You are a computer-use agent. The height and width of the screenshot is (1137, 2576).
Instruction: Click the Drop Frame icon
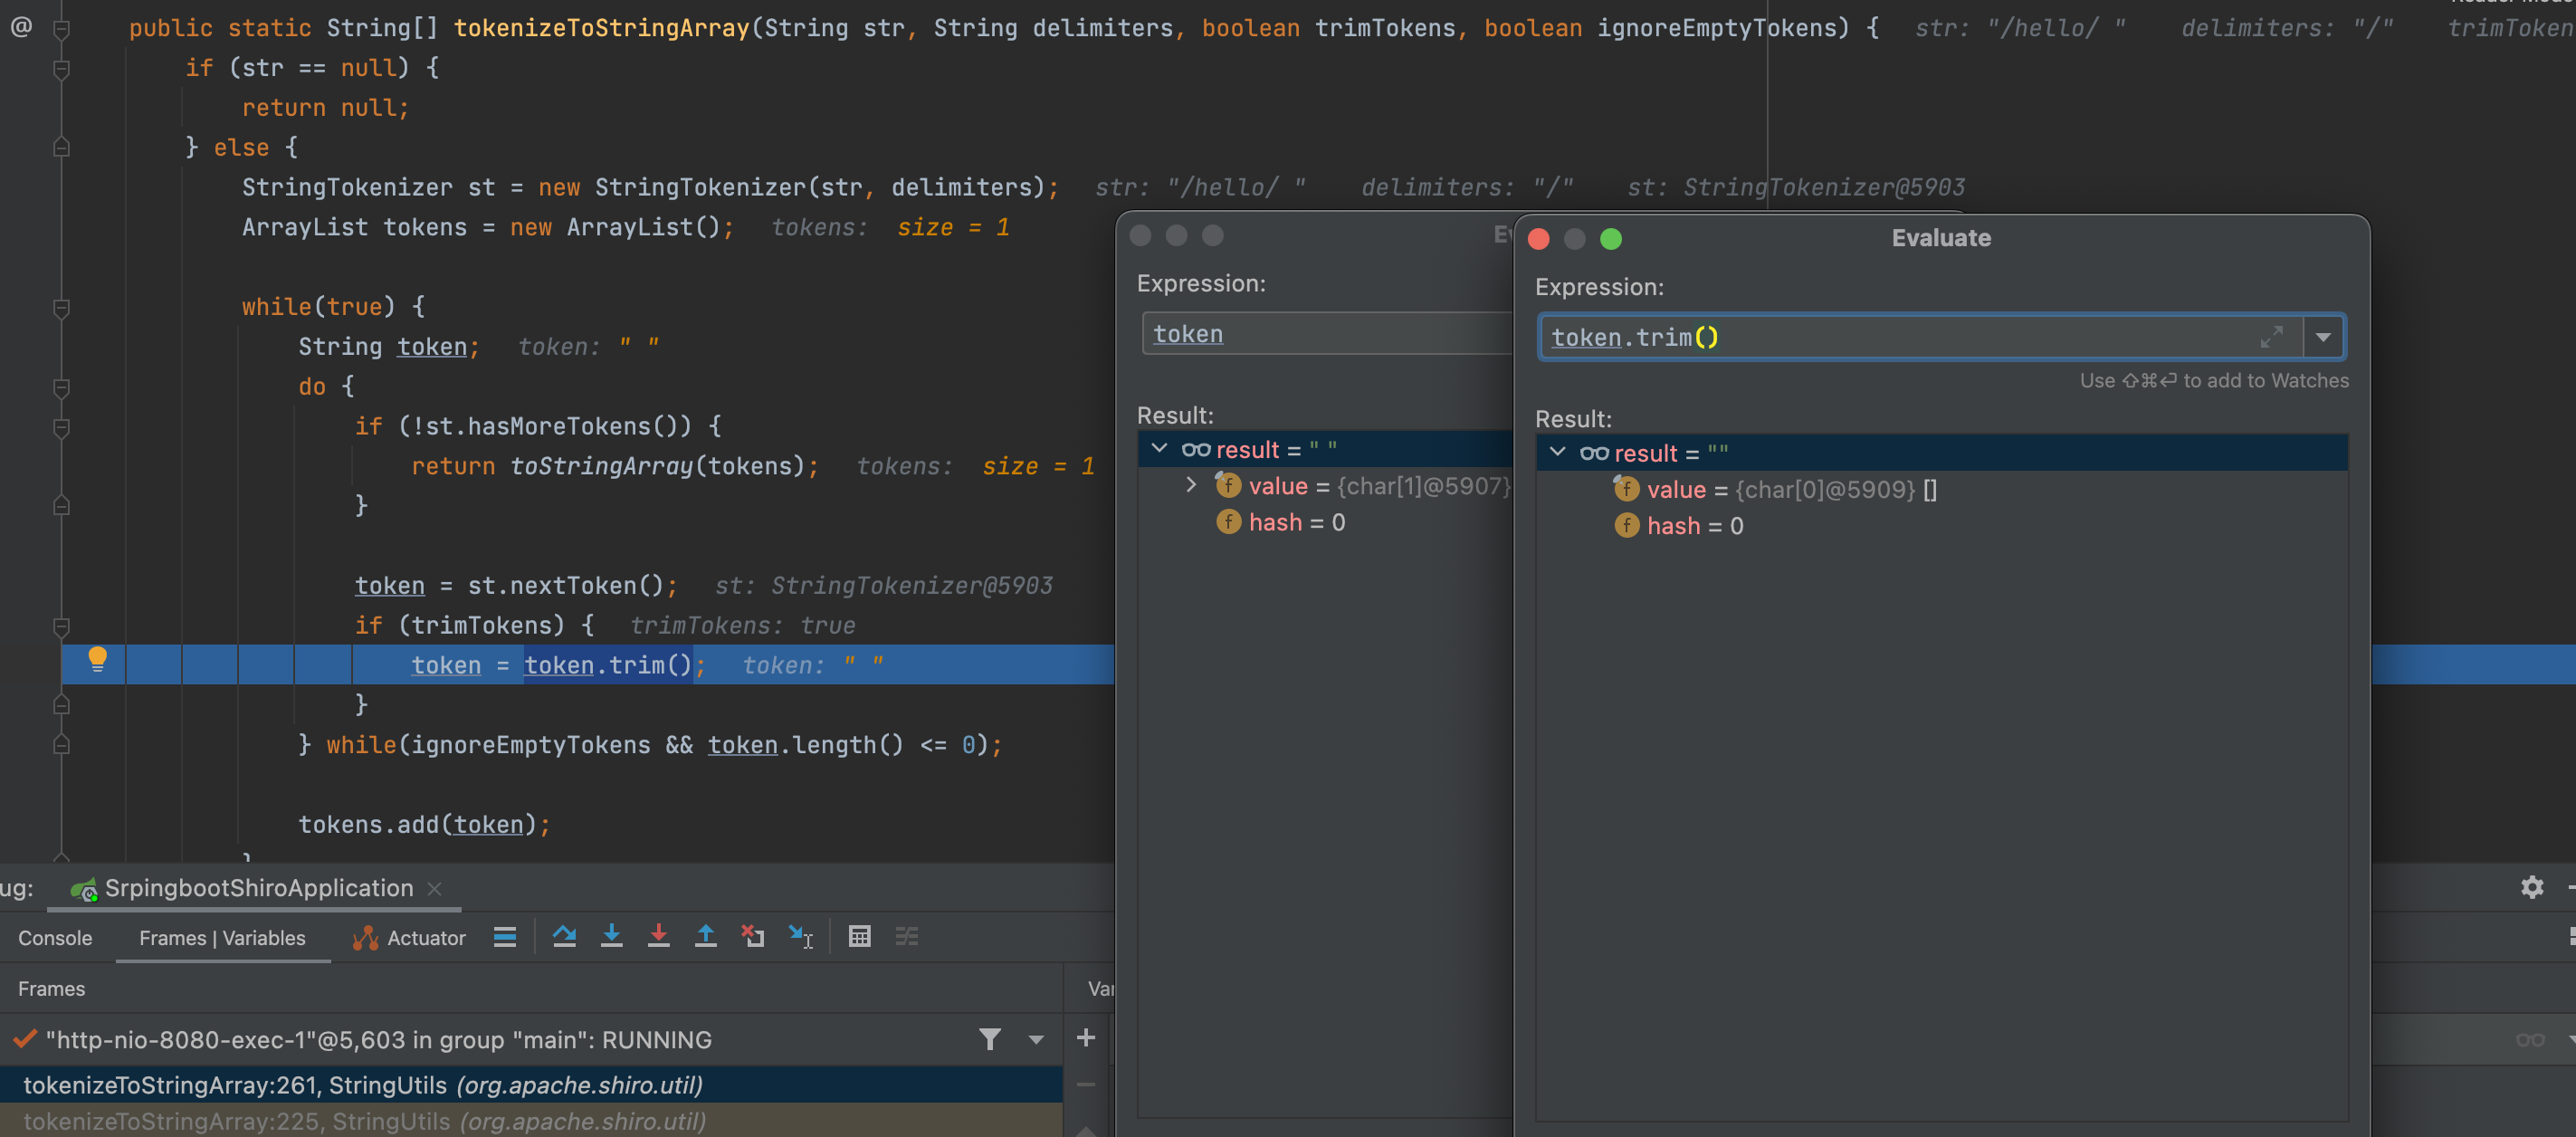[x=752, y=936]
